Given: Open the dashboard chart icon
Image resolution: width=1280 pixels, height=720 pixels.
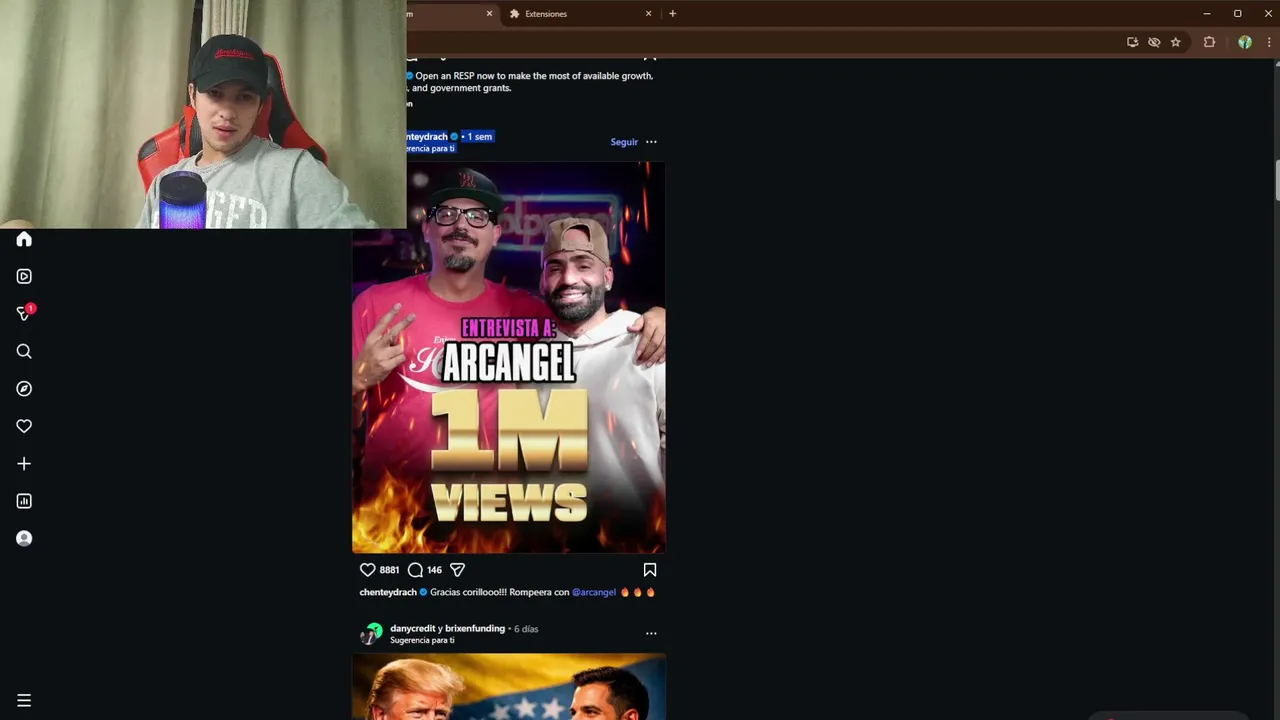Looking at the screenshot, I should [24, 501].
